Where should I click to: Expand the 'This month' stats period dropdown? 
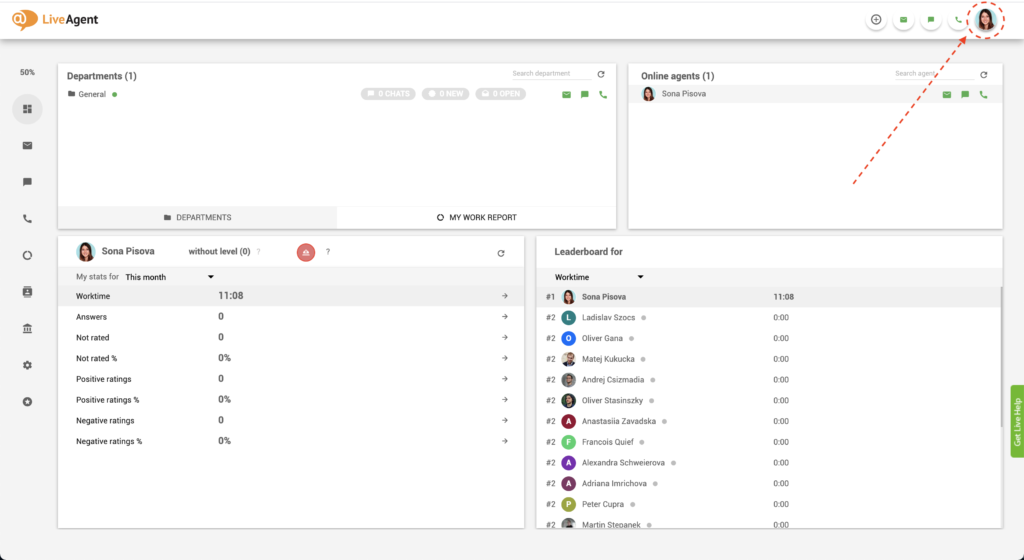click(x=169, y=277)
